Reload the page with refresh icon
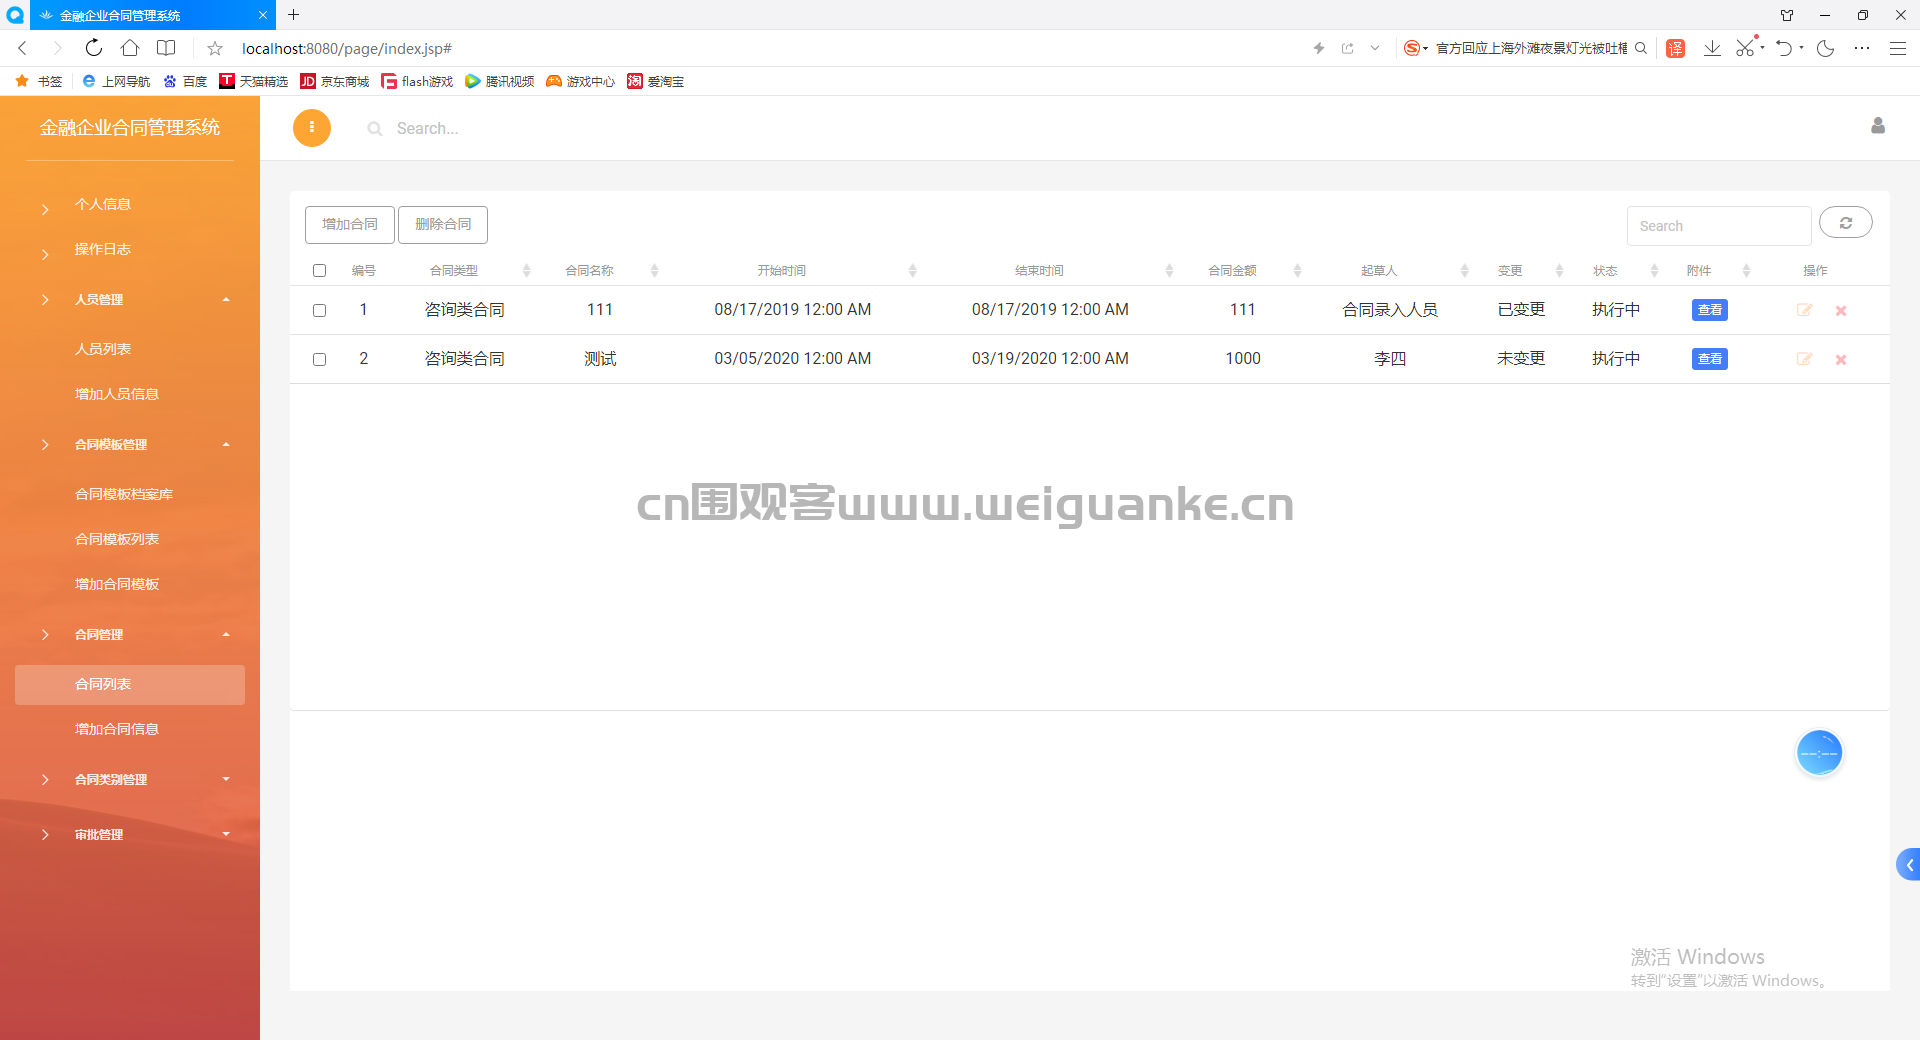 [93, 48]
